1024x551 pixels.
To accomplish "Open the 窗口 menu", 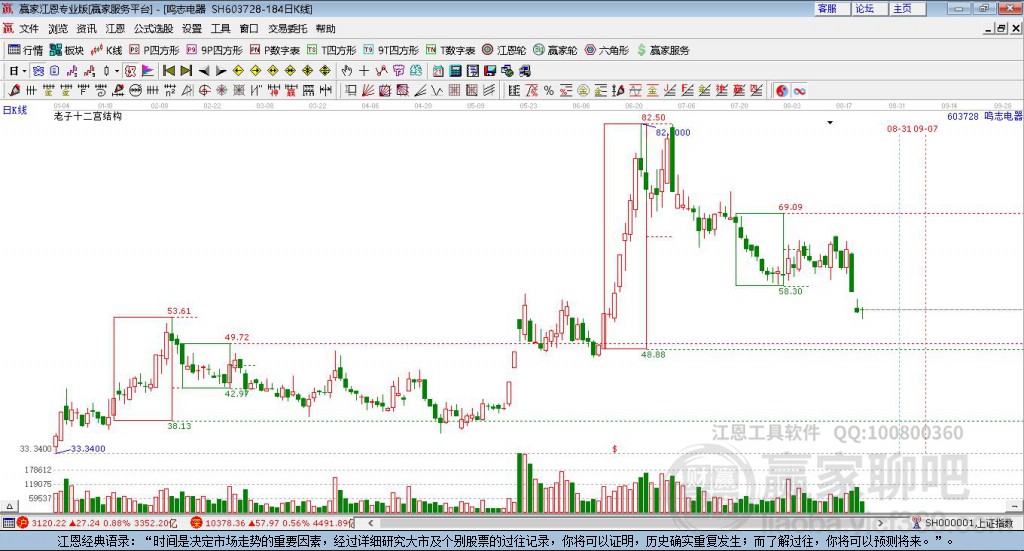I will pyautogui.click(x=249, y=29).
